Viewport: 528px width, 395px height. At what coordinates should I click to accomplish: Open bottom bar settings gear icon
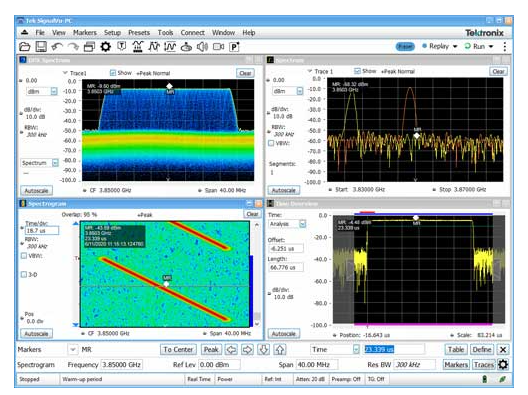[x=503, y=365]
